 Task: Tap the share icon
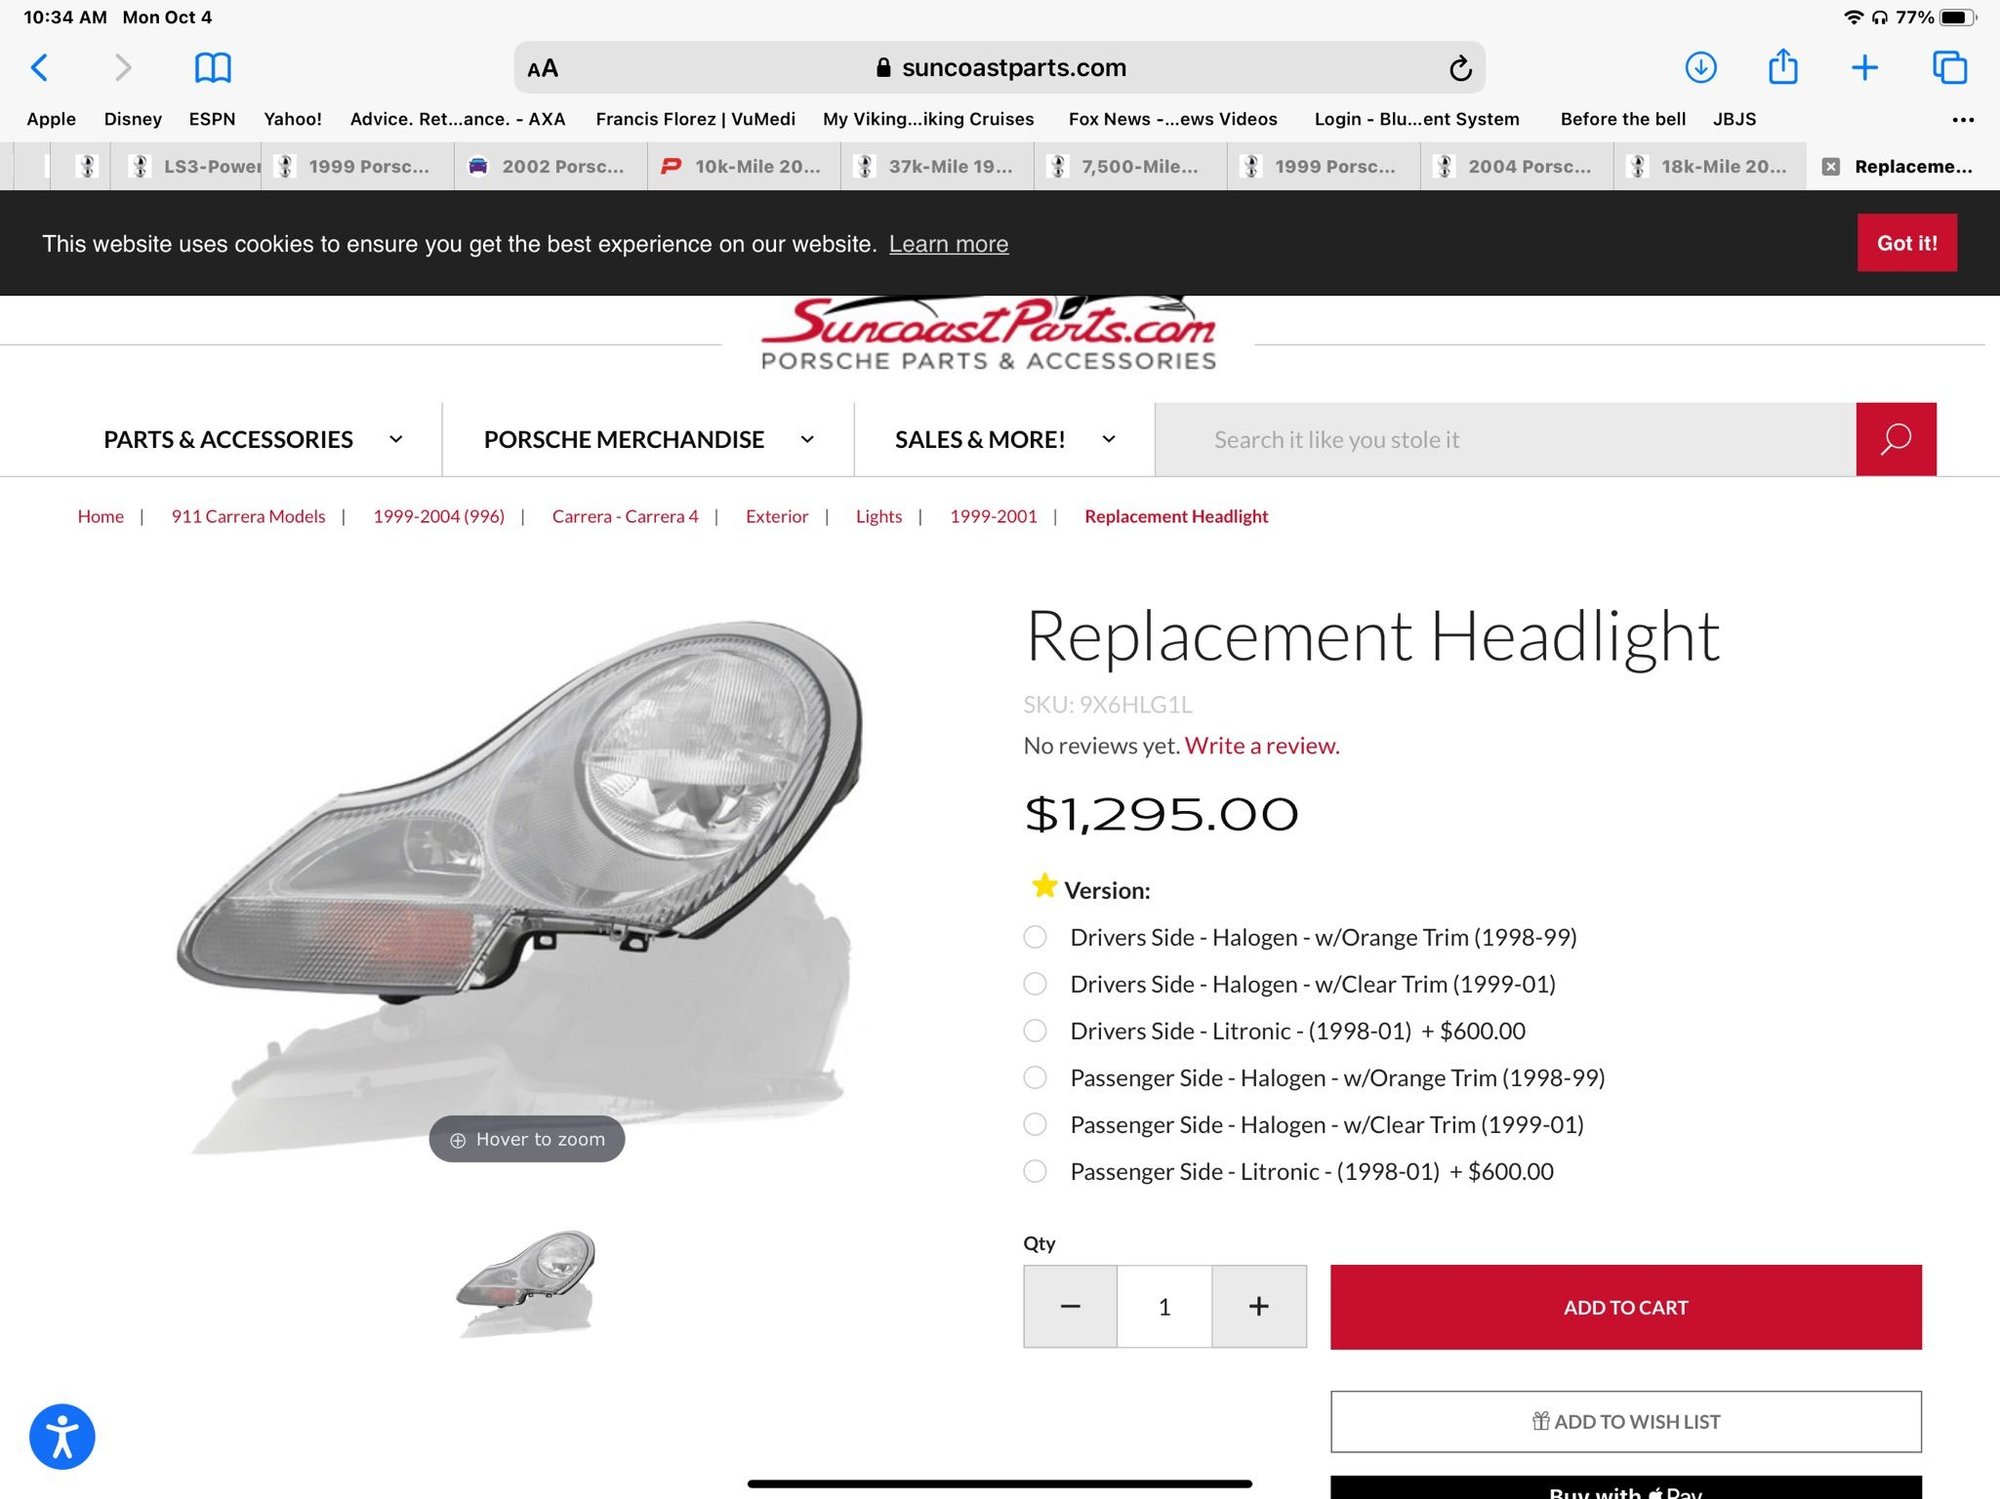point(1783,67)
